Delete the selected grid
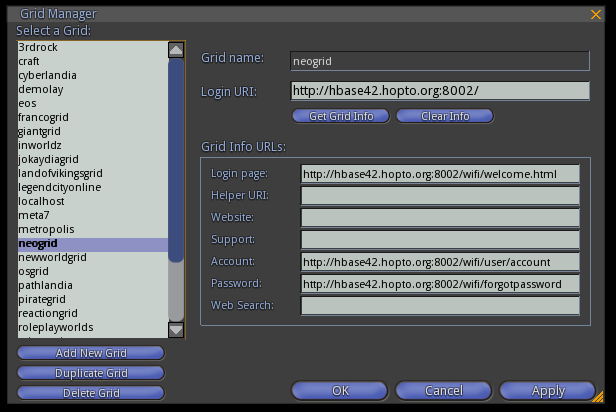Image resolution: width=616 pixels, height=412 pixels. (x=90, y=393)
